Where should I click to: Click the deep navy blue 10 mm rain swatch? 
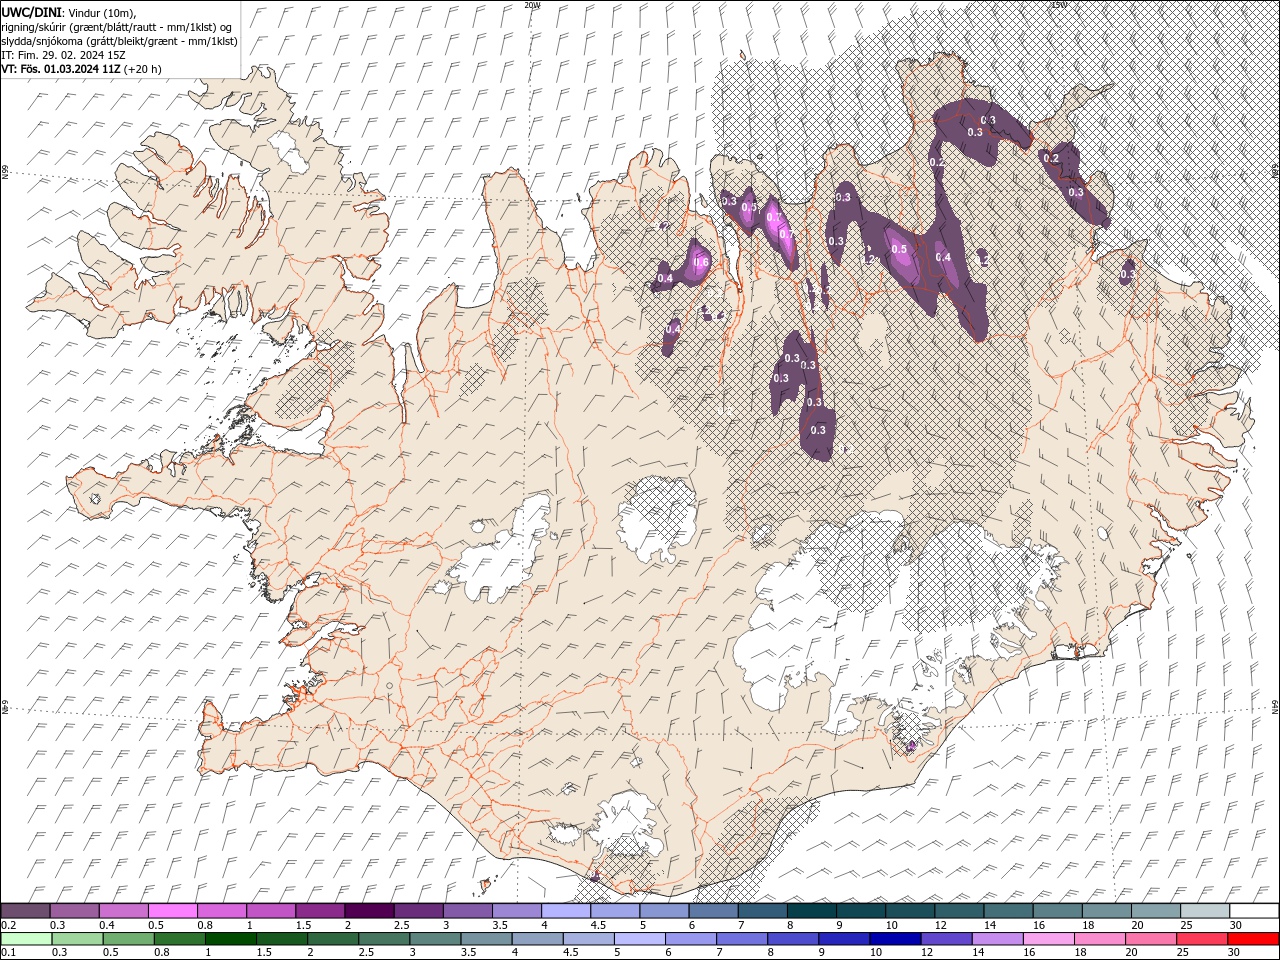pos(895,938)
